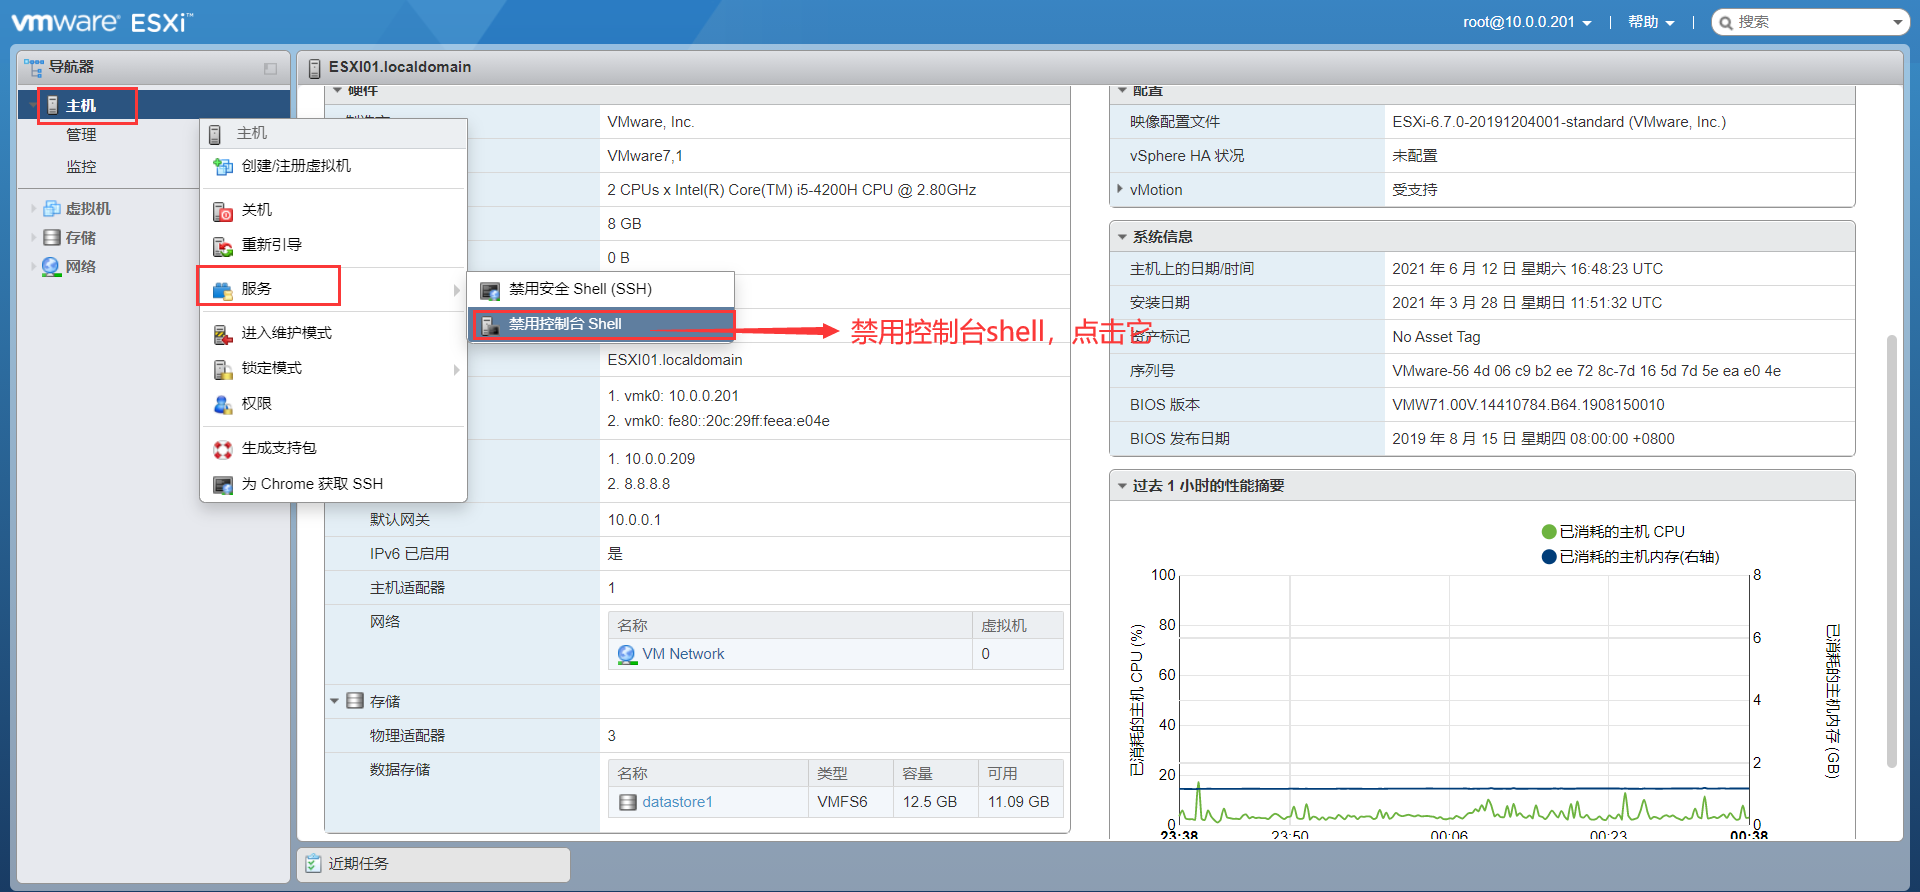Toggle consumed host memory blue legend

[1630, 557]
